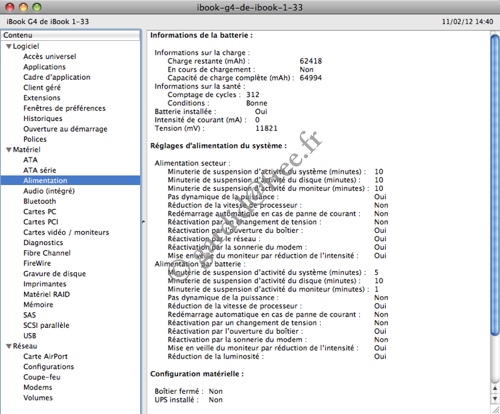The height and width of the screenshot is (414, 500).
Task: Click the Conditions value Bonne
Action: (257, 103)
